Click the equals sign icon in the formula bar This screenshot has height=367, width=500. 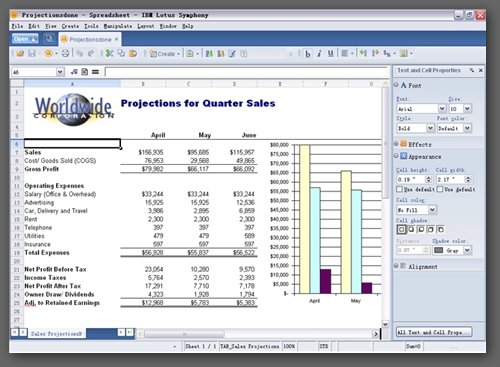95,72
